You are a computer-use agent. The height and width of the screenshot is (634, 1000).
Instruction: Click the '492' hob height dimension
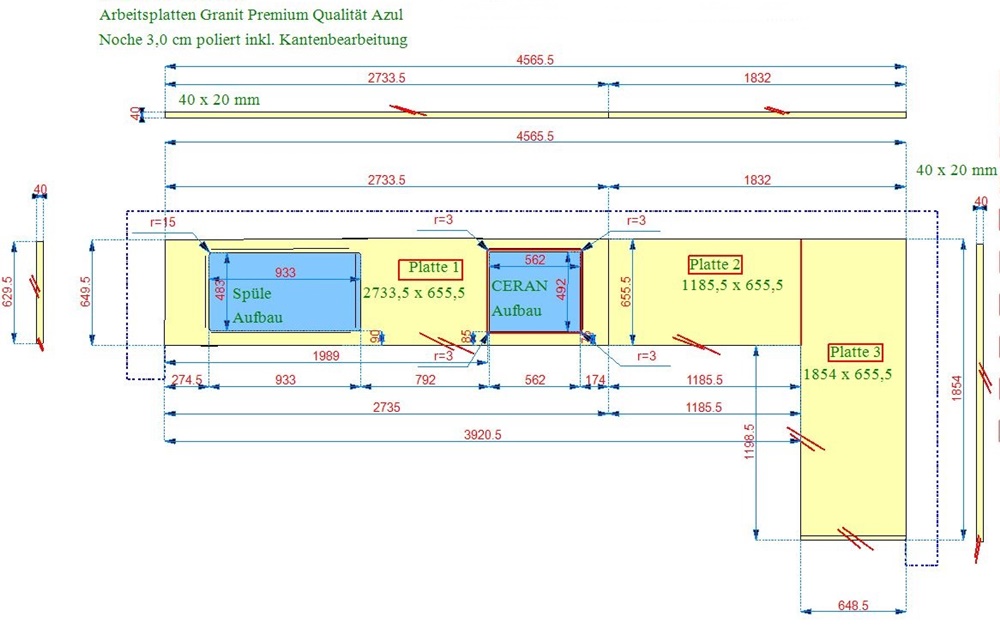561,289
